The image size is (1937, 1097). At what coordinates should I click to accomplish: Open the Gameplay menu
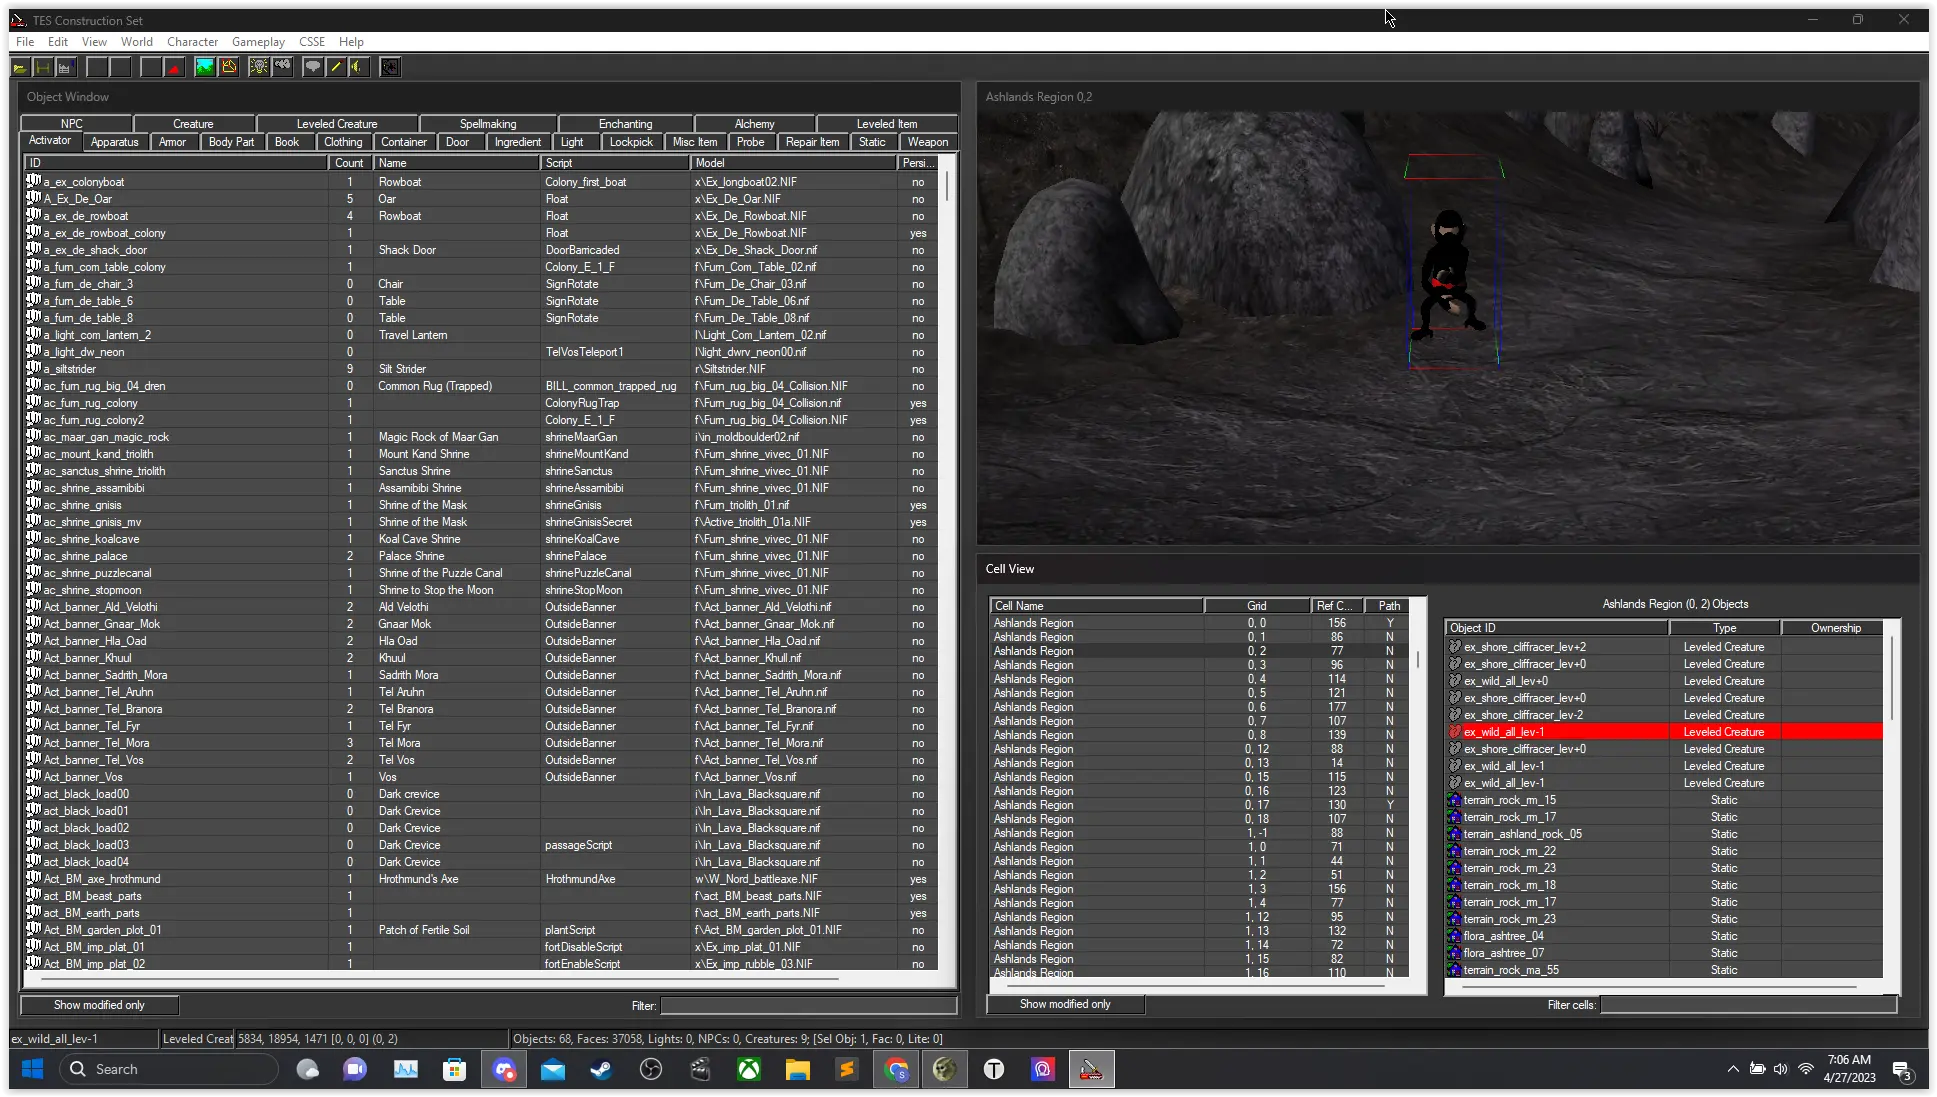(x=258, y=42)
